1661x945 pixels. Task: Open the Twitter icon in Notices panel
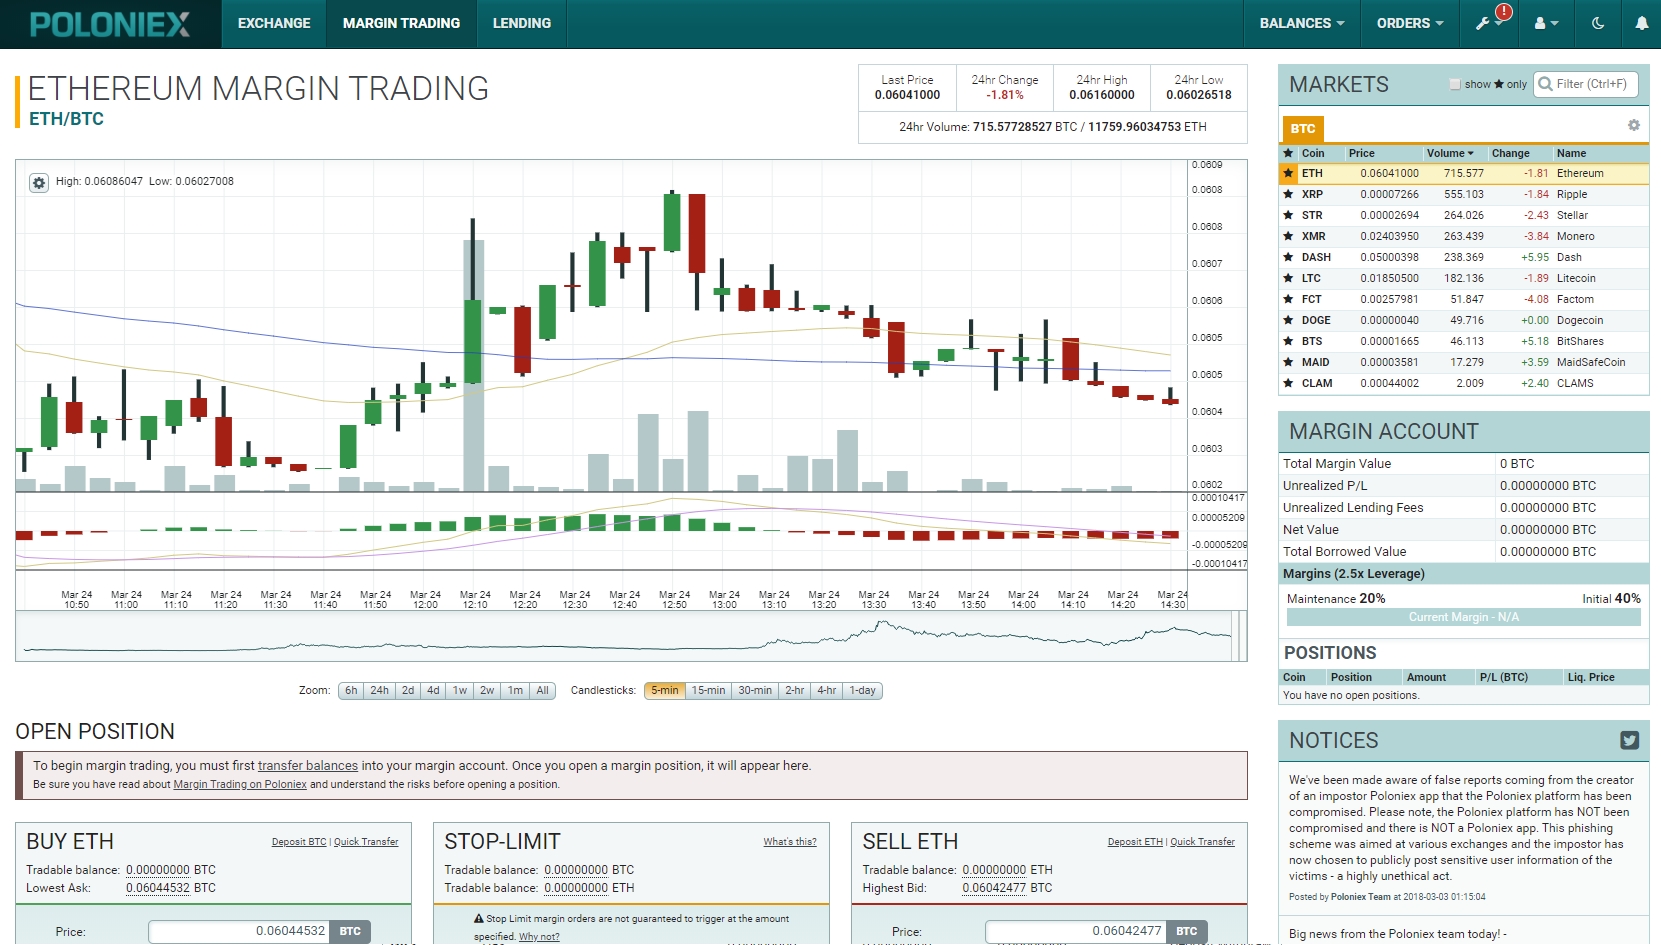pyautogui.click(x=1631, y=741)
